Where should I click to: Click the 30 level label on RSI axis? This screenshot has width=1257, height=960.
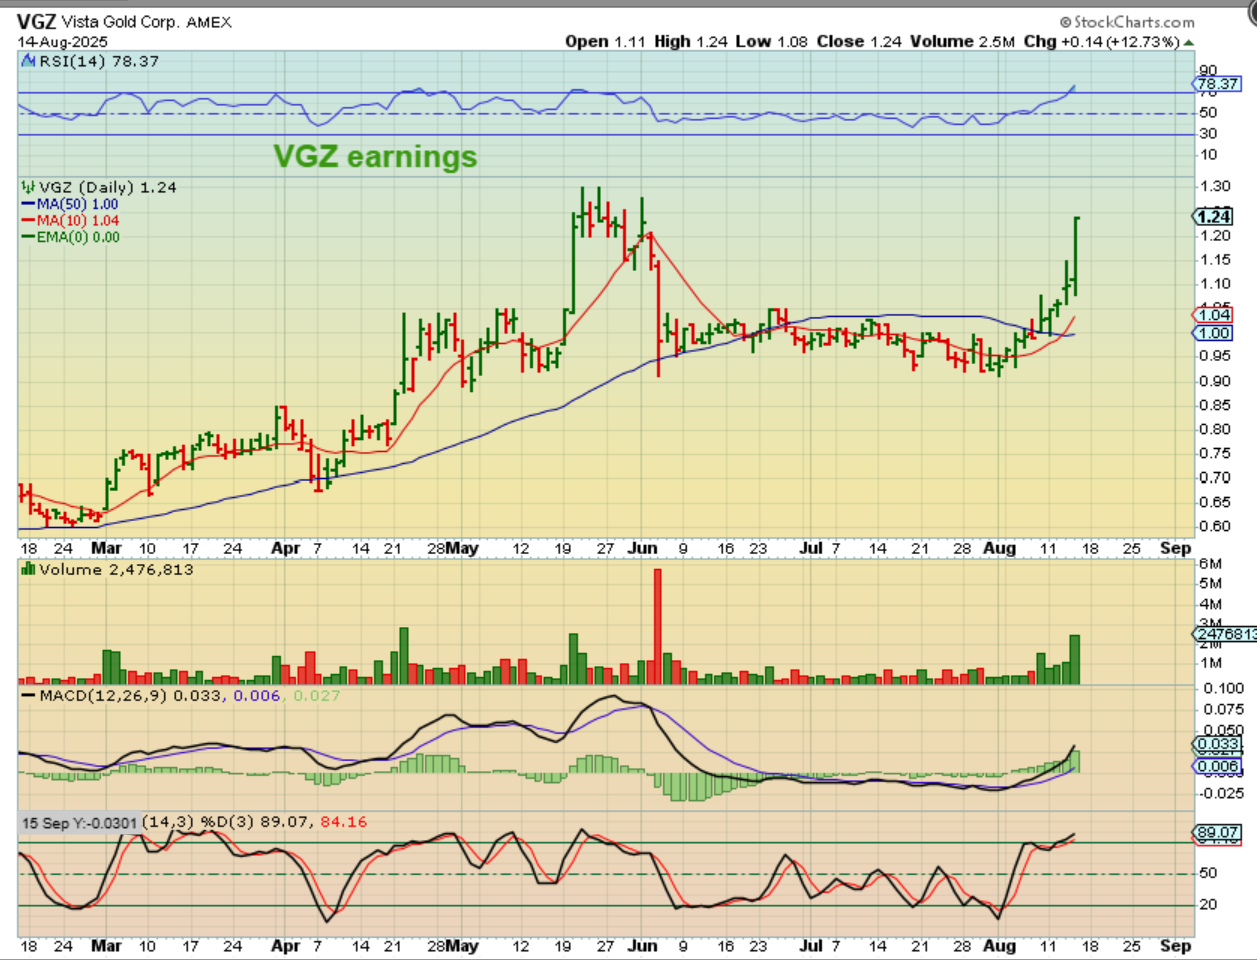(x=1209, y=133)
